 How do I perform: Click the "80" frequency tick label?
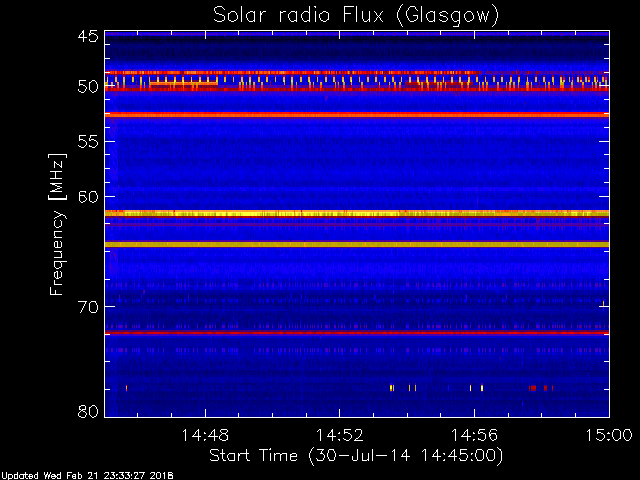pyautogui.click(x=88, y=411)
